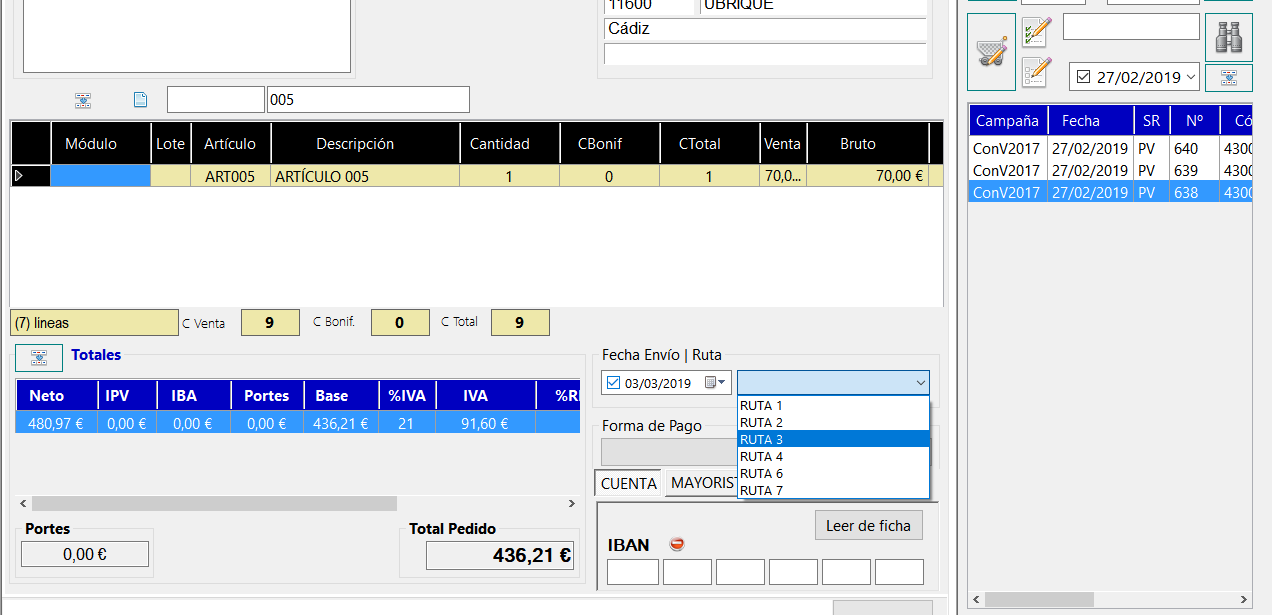Click the first IBAN input box
The height and width of the screenshot is (615, 1272).
633,572
